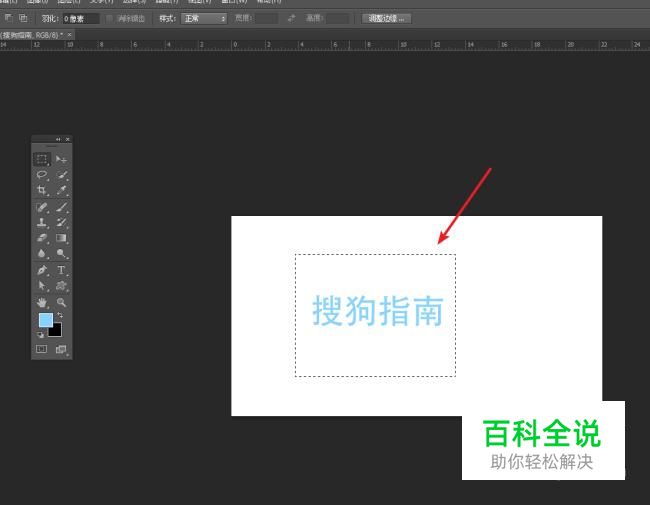Select the Move tool

pos(61,159)
